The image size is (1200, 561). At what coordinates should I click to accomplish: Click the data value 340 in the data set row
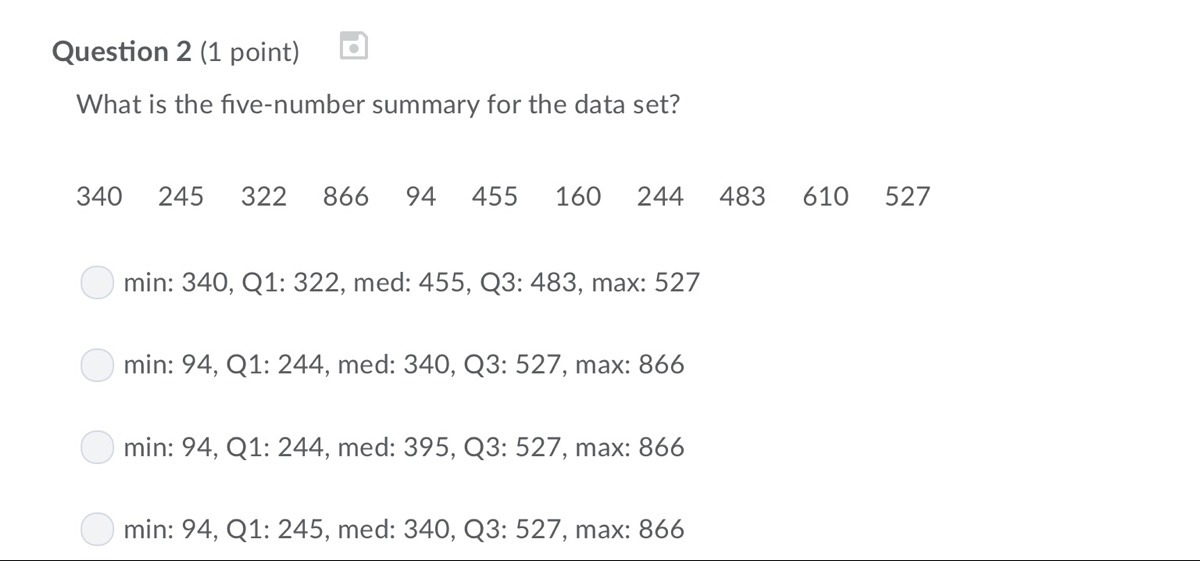pyautogui.click(x=99, y=196)
